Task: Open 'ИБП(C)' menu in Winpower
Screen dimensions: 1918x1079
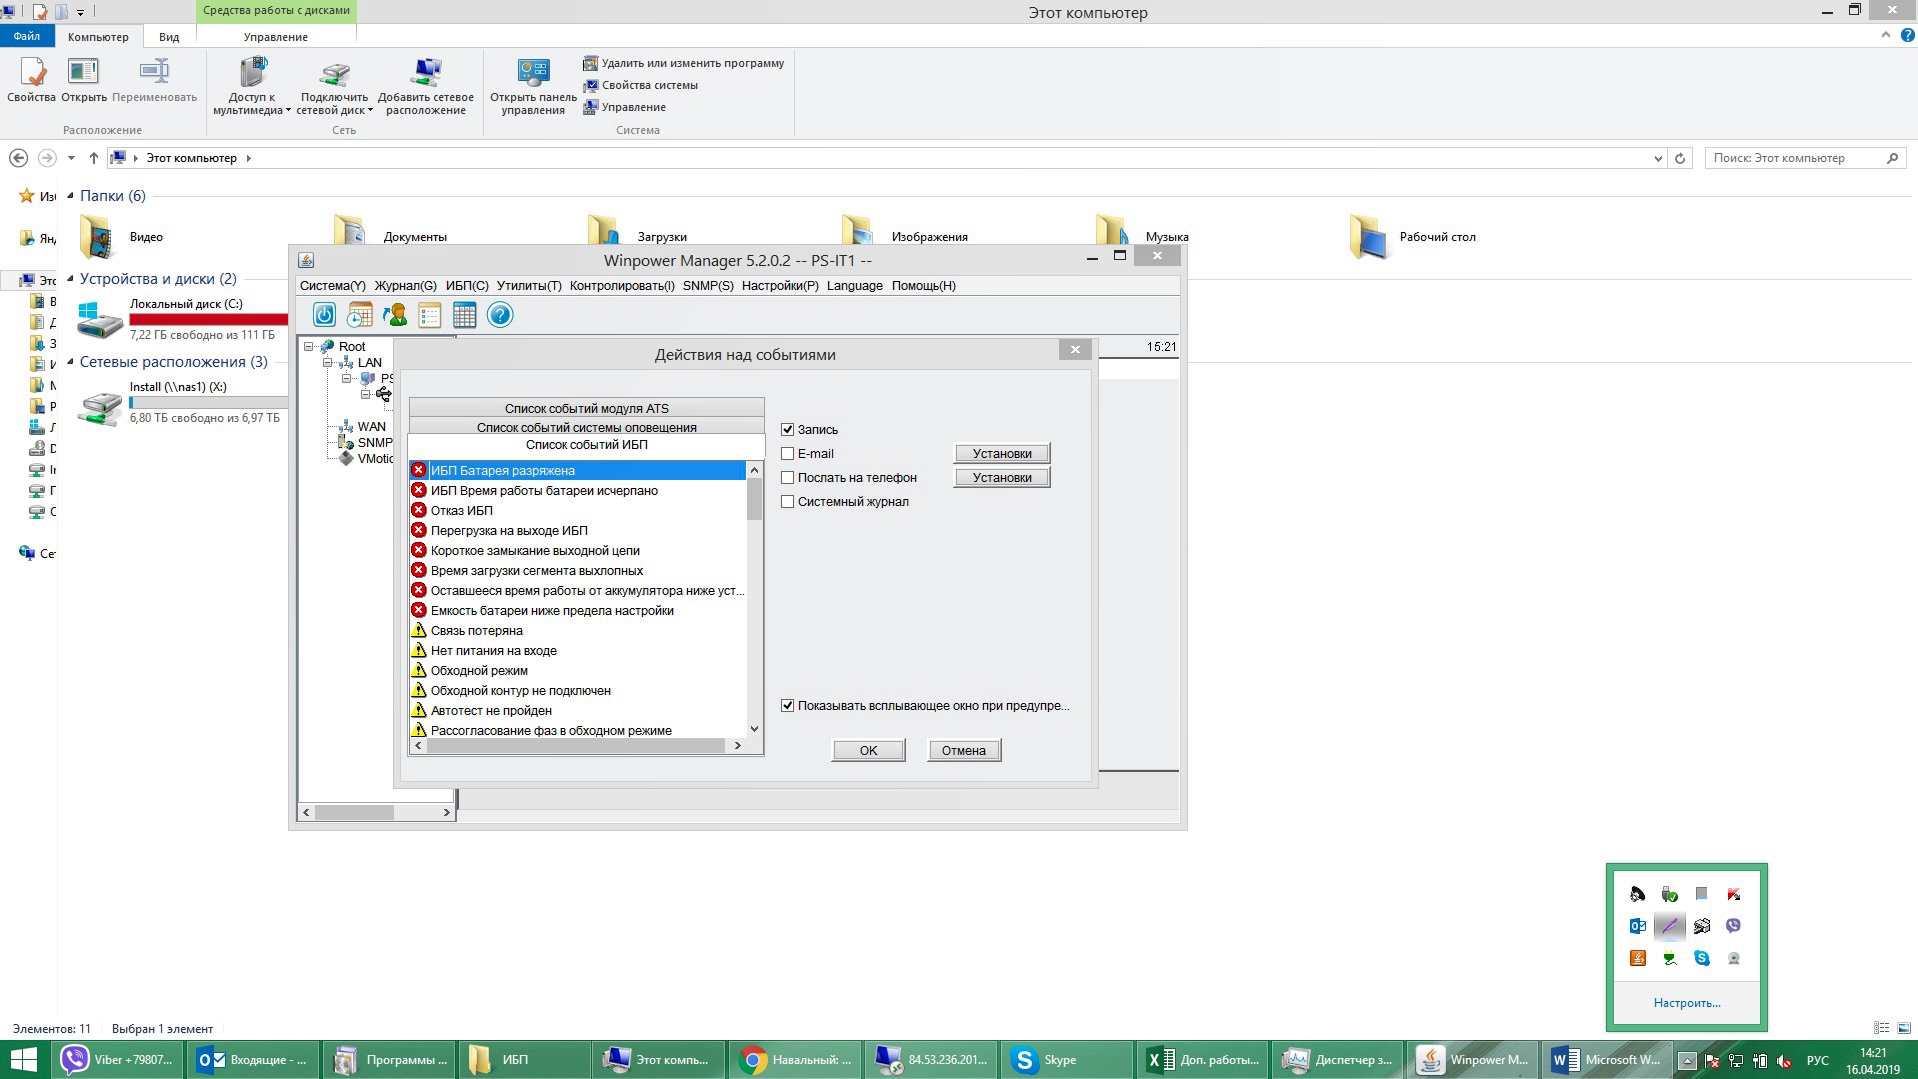Action: tap(467, 286)
